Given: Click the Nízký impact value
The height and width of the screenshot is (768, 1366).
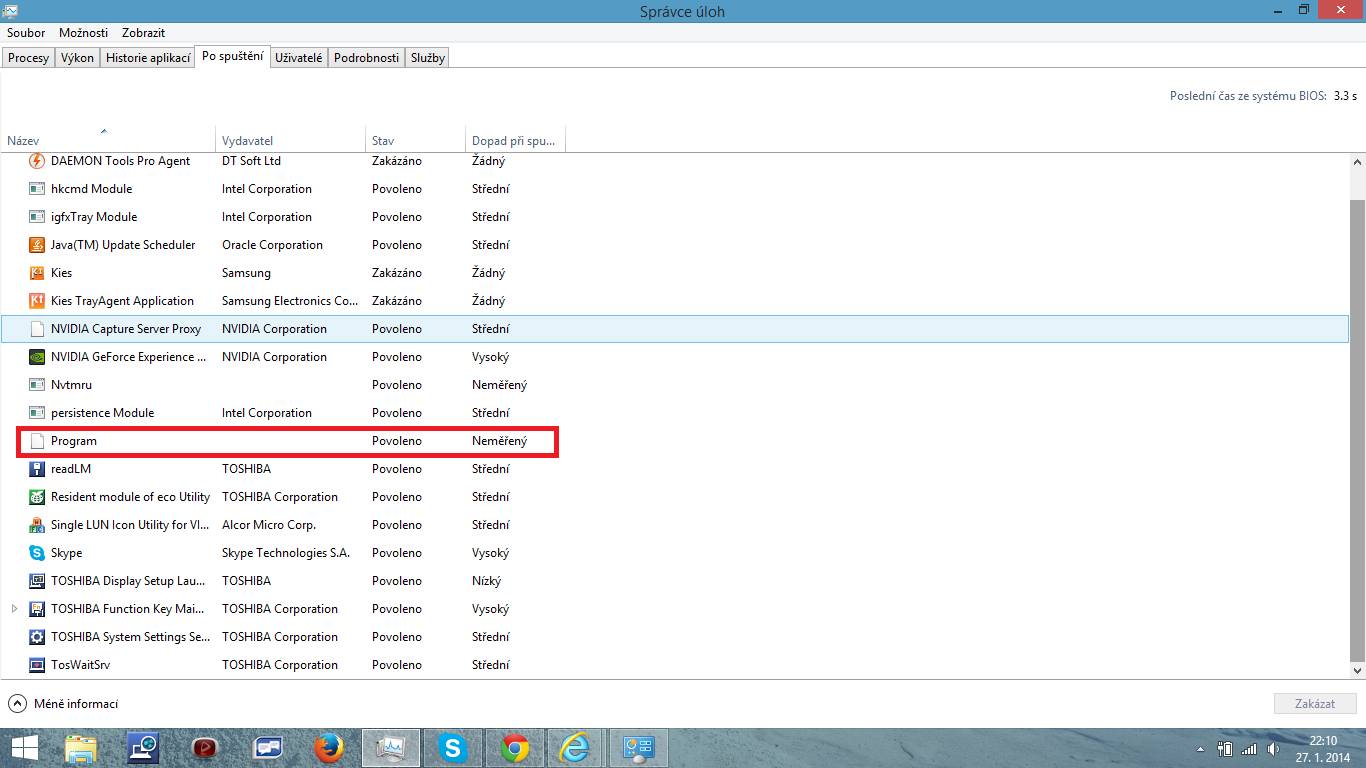Looking at the screenshot, I should click(x=487, y=581).
